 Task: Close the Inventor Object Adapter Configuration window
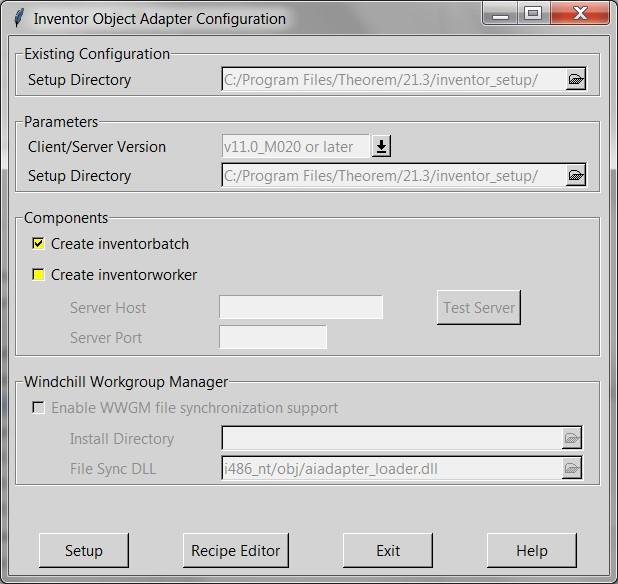[x=580, y=14]
